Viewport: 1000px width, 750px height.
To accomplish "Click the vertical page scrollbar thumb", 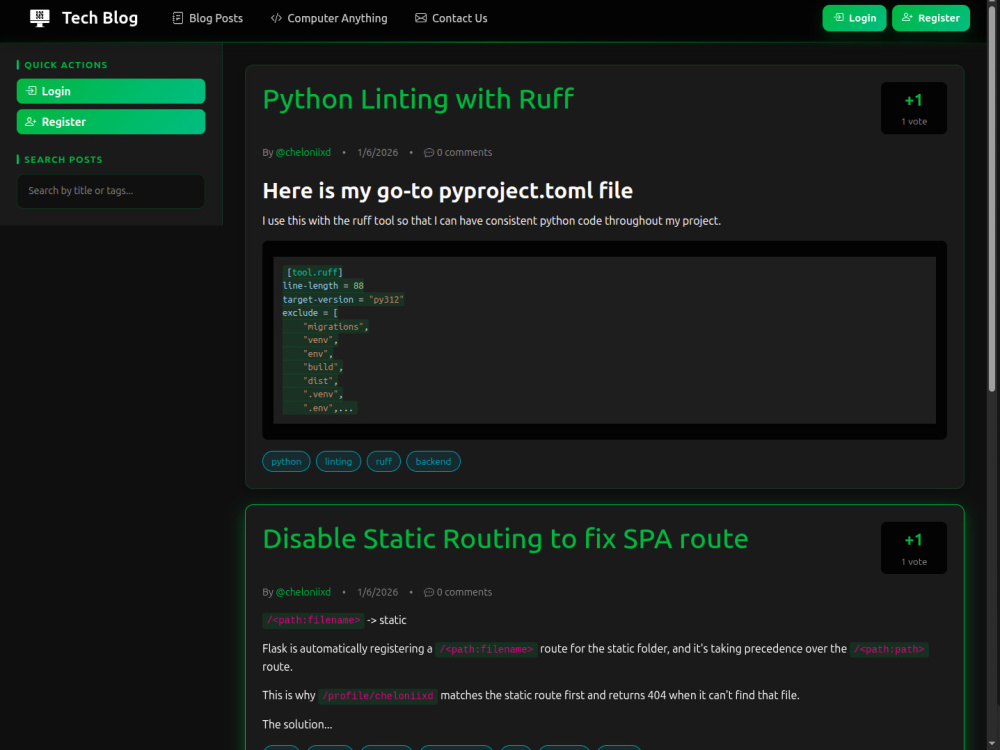I will pos(992,198).
